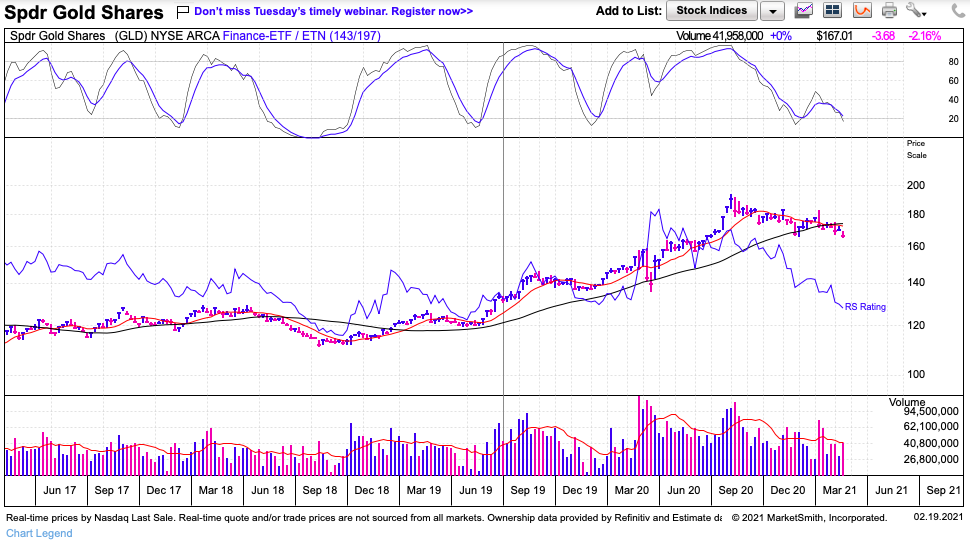Select Mar 20 on the time axis
Image resolution: width=970 pixels, height=540 pixels.
pyautogui.click(x=631, y=490)
